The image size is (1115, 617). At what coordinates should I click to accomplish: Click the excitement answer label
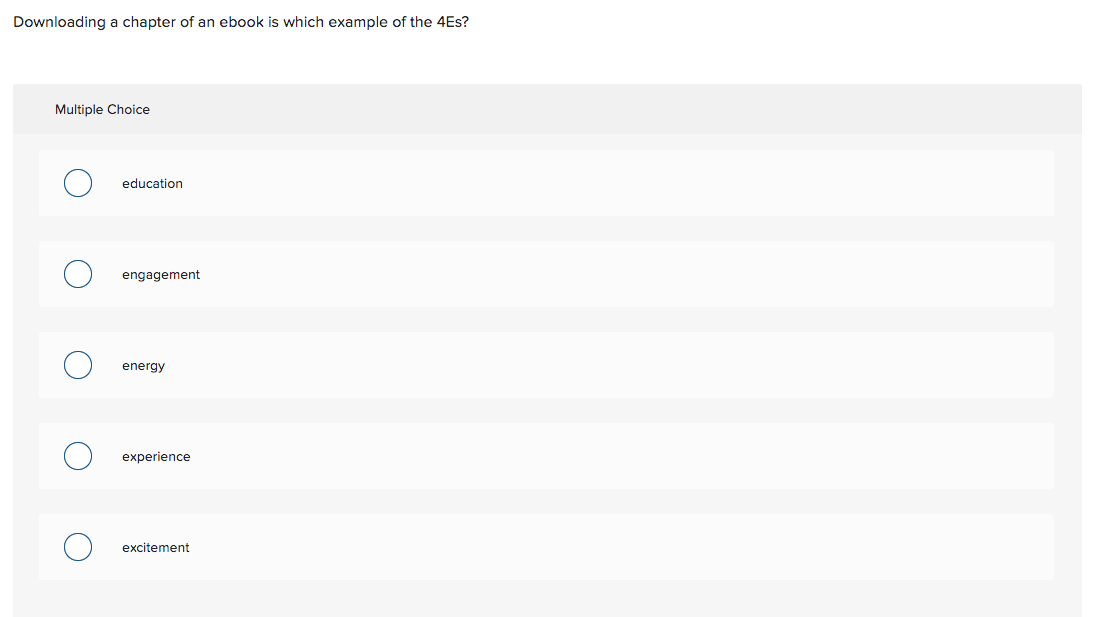click(x=156, y=547)
